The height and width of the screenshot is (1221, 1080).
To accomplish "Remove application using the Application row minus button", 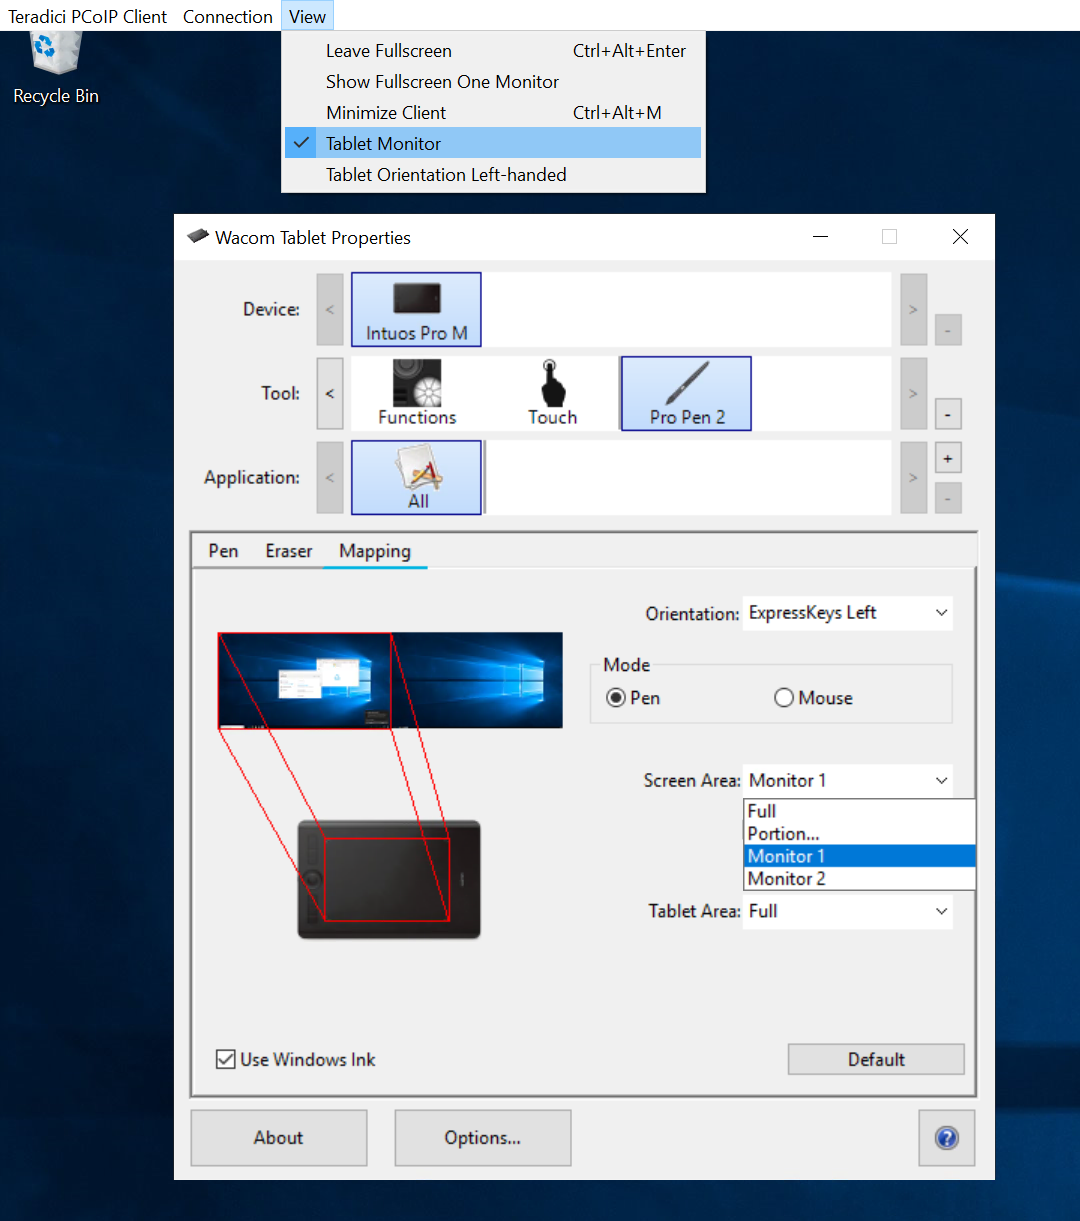I will tap(948, 497).
